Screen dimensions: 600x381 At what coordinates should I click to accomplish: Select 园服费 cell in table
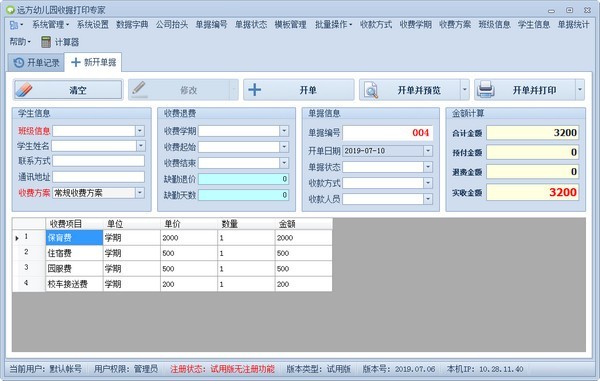click(x=74, y=269)
